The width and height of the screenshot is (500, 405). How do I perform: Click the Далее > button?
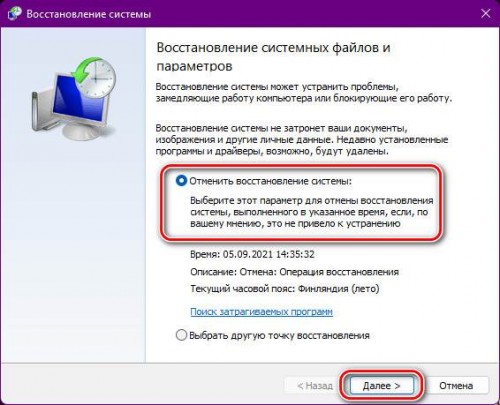point(381,386)
